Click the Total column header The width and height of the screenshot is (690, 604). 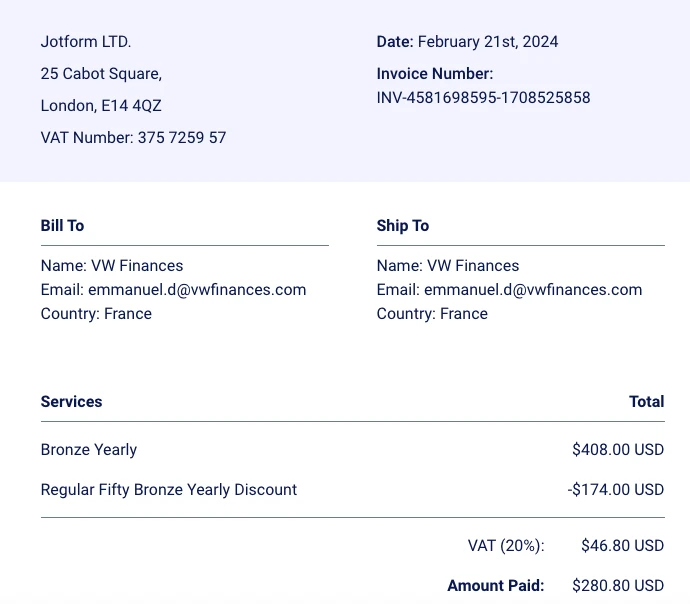646,402
